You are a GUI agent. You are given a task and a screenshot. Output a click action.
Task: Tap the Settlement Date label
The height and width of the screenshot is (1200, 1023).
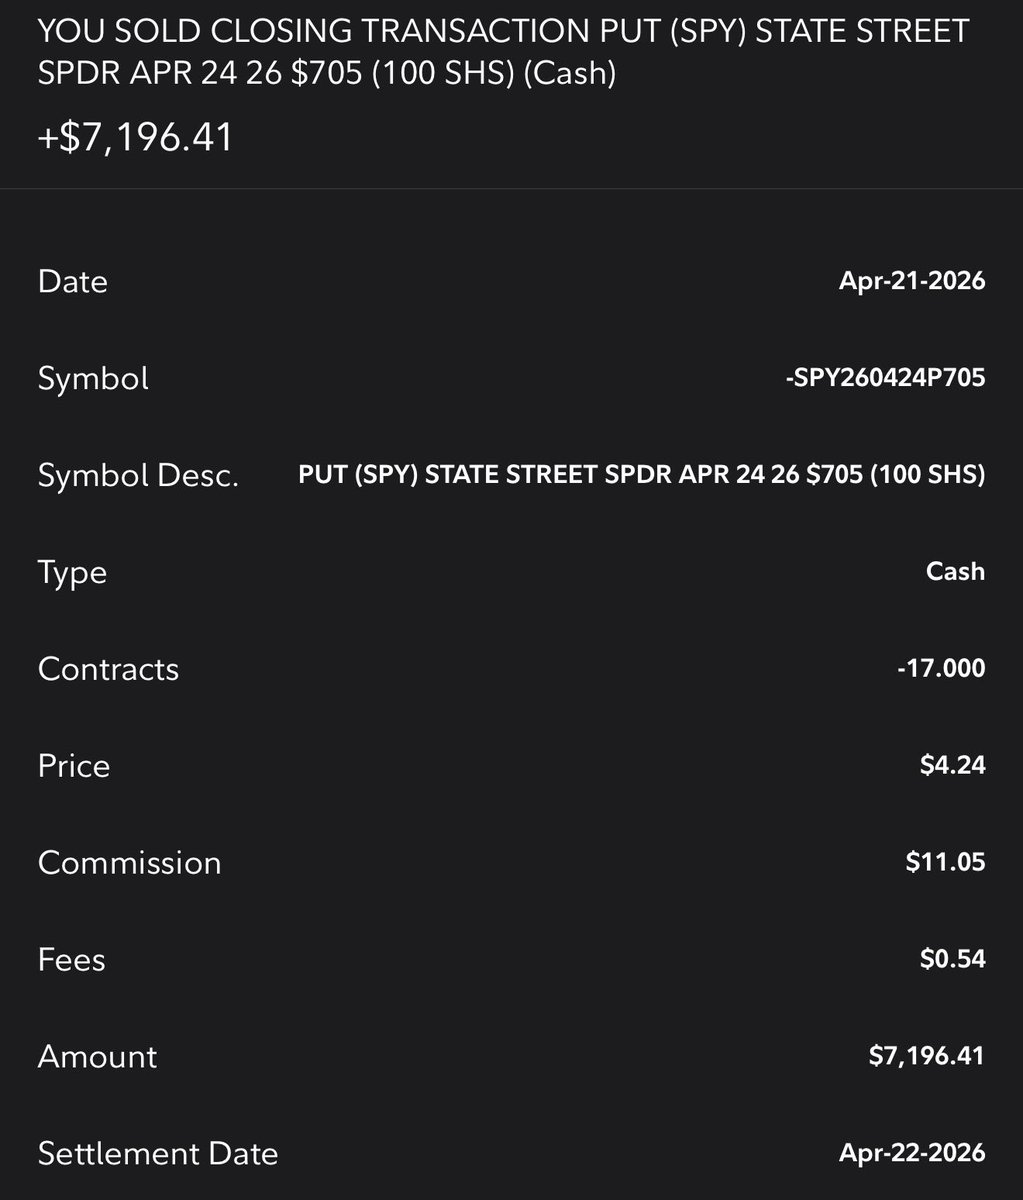(x=157, y=1154)
